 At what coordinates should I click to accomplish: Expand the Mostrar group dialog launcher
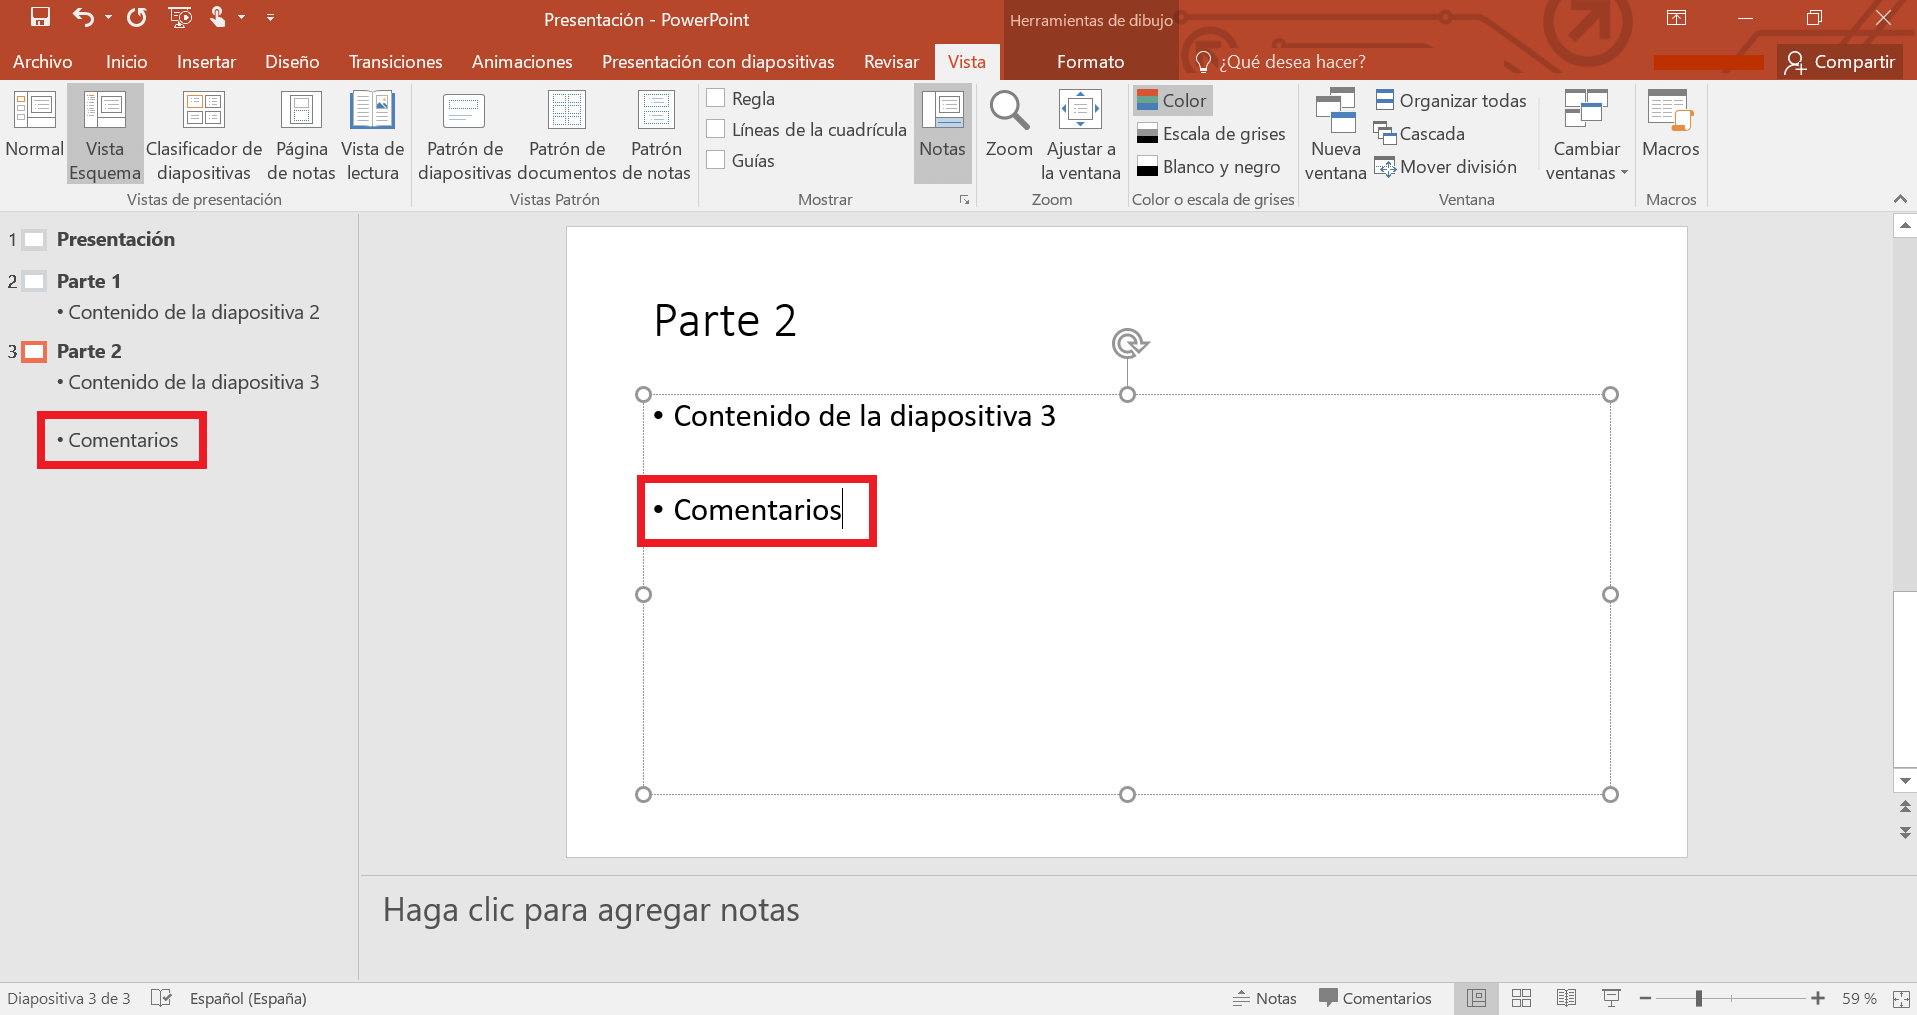(964, 200)
